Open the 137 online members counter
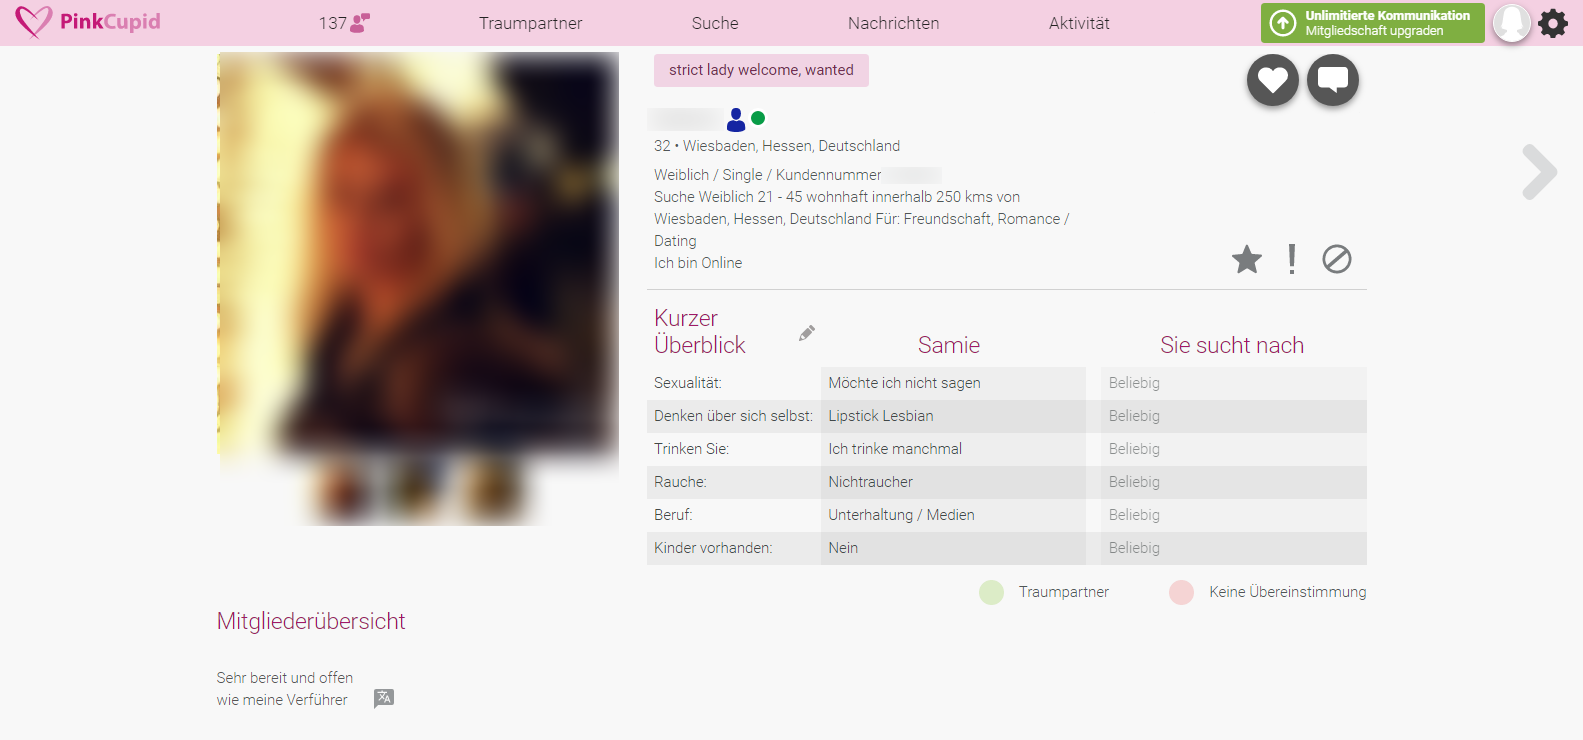 [x=344, y=23]
